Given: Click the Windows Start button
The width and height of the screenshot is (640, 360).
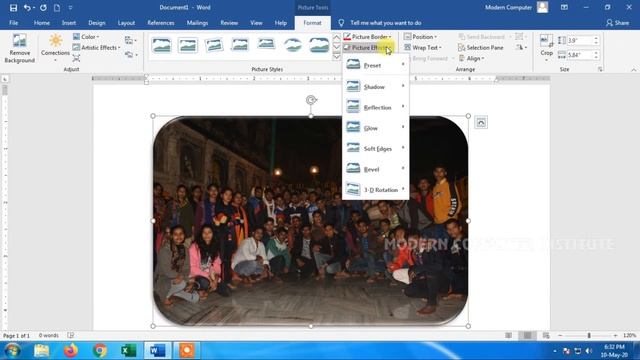Looking at the screenshot, I should tap(12, 351).
